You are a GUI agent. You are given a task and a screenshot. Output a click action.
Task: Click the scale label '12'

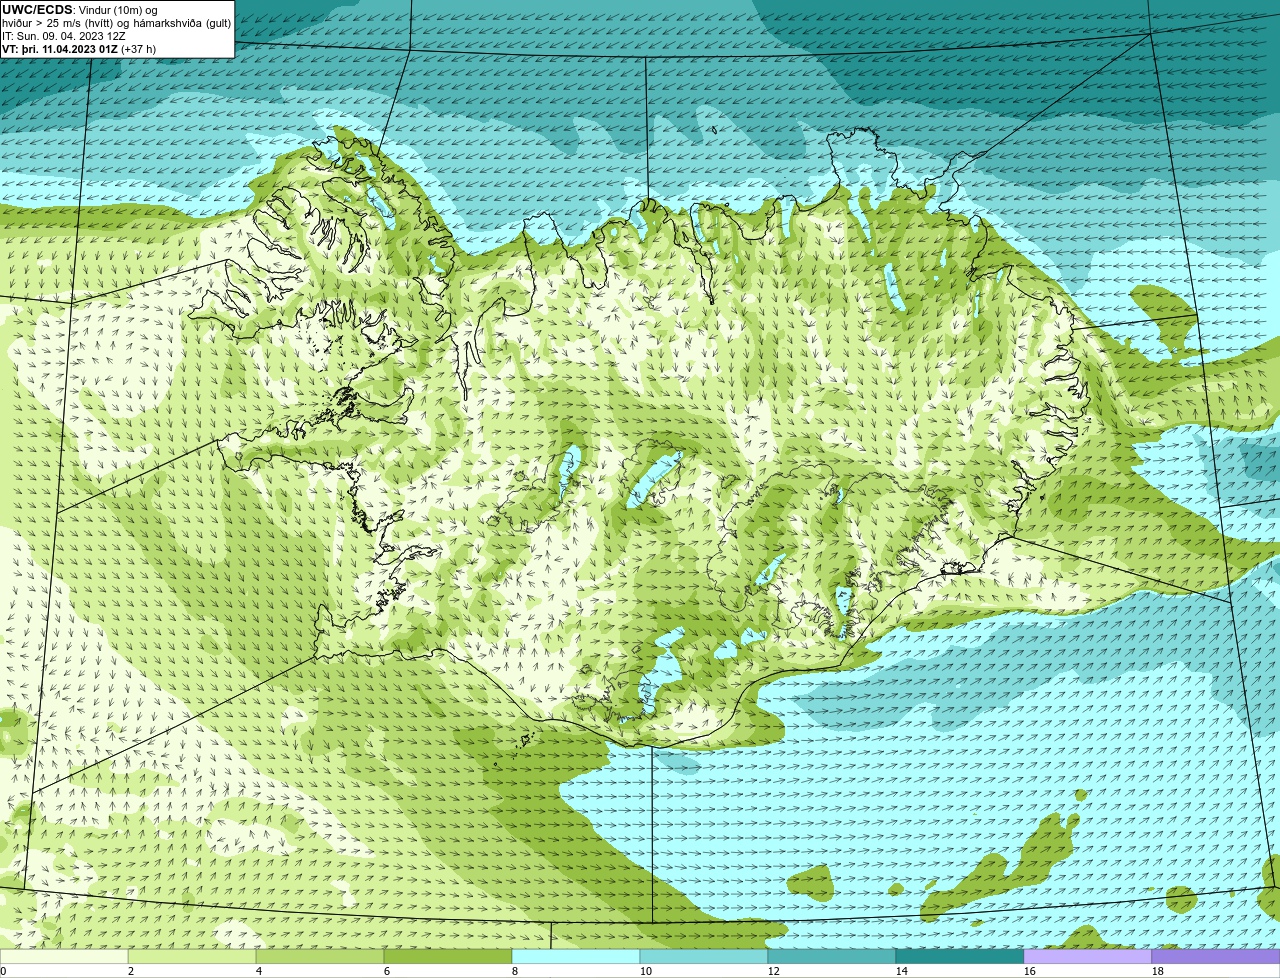pos(774,971)
